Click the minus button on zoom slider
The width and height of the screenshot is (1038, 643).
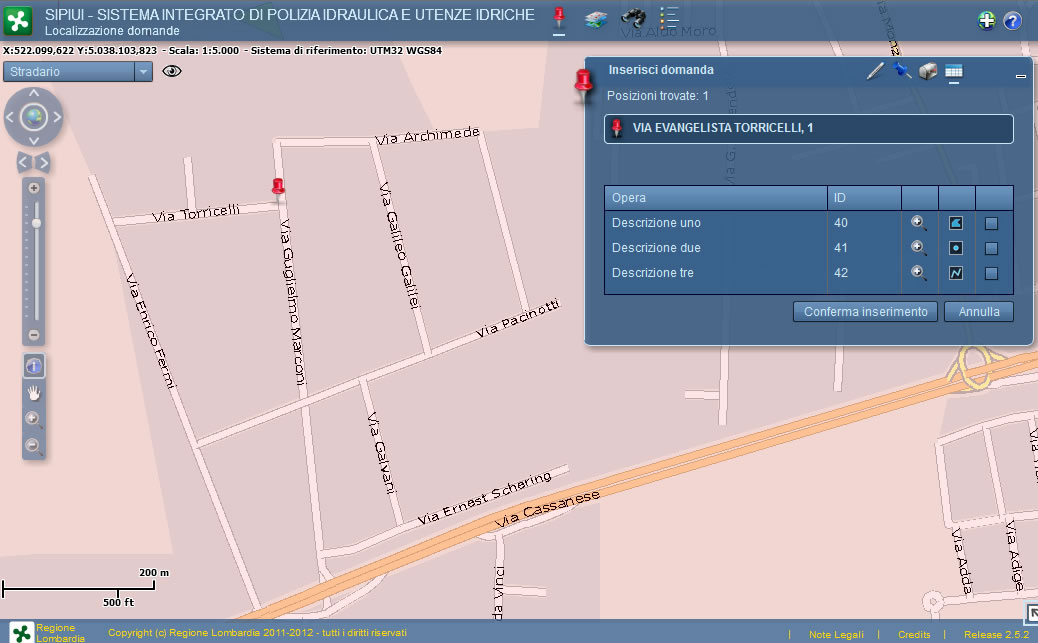tap(34, 335)
